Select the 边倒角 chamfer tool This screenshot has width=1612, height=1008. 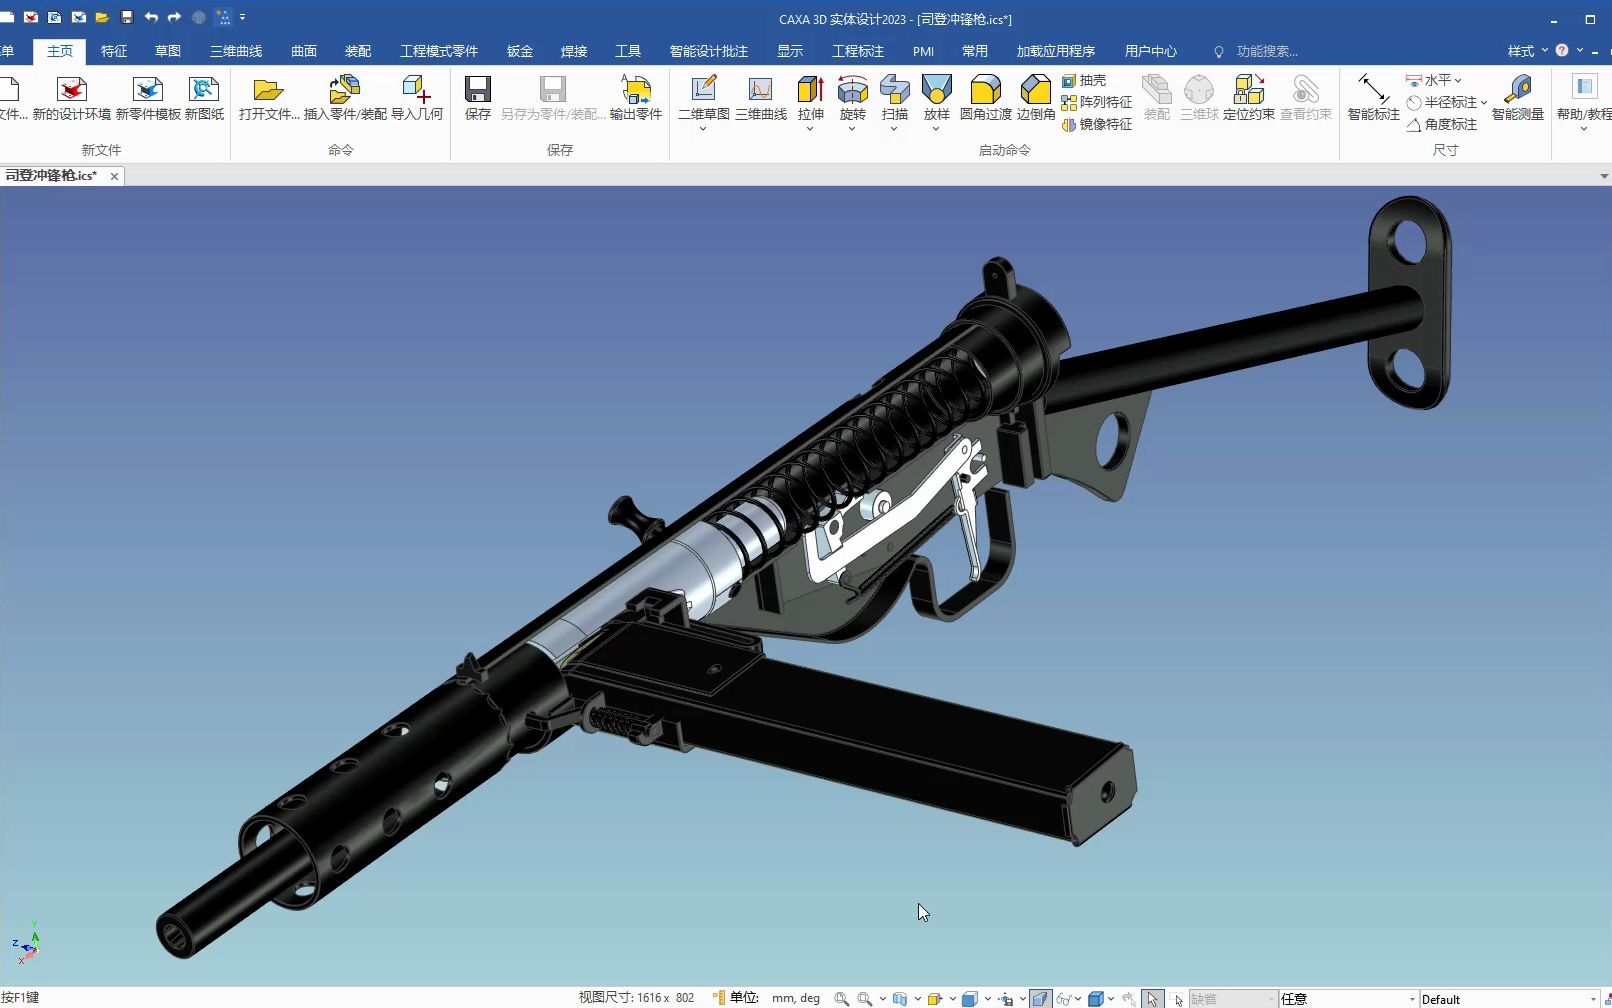[1036, 98]
